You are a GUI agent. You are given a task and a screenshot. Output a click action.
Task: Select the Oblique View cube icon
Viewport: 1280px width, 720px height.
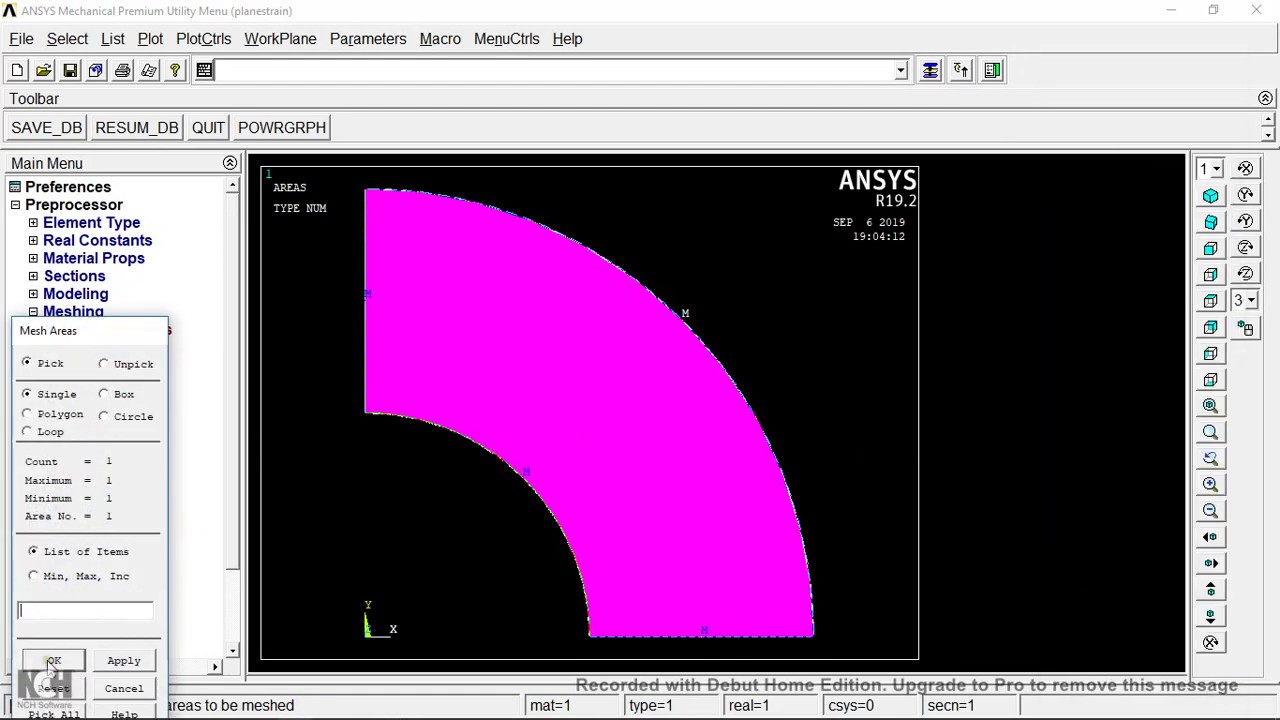click(1211, 221)
